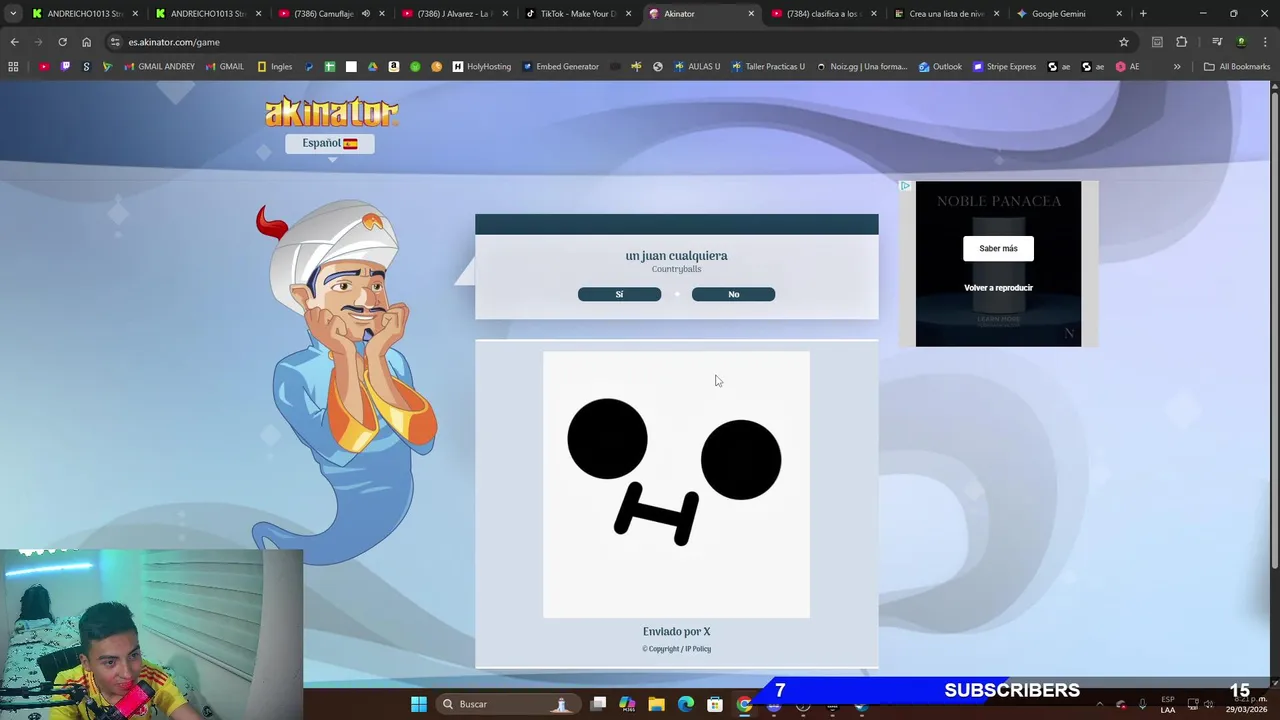
Task: Bookmark this page with the star icon
Action: (x=1124, y=42)
